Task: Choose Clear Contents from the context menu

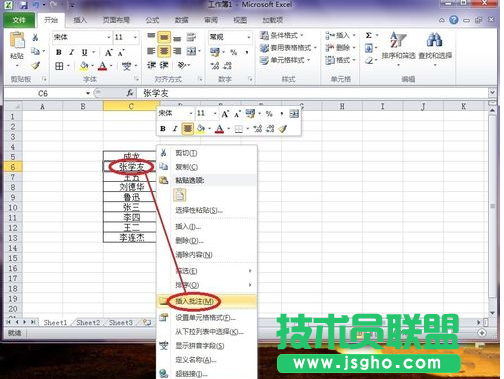Action: [x=207, y=255]
